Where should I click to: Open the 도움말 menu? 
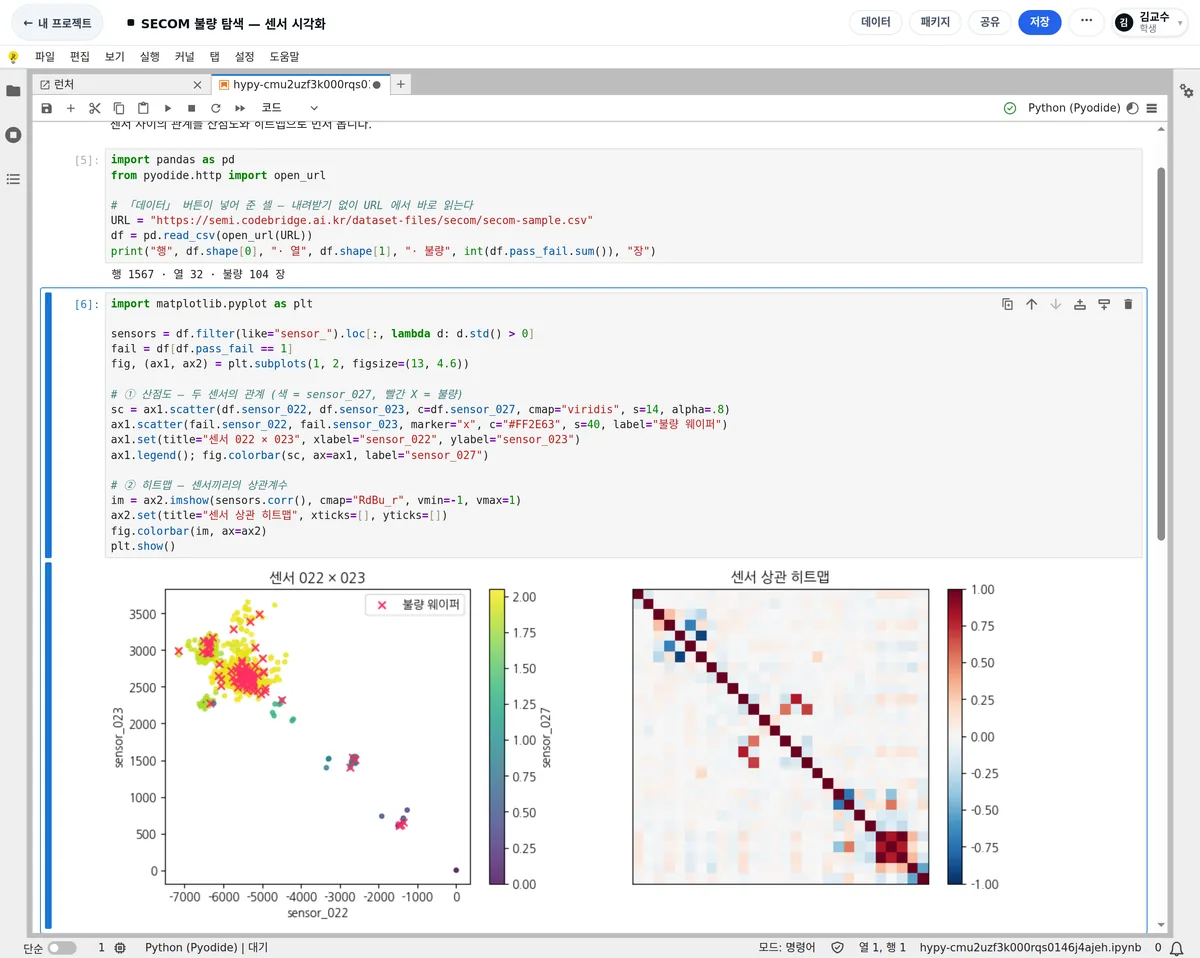coord(284,57)
